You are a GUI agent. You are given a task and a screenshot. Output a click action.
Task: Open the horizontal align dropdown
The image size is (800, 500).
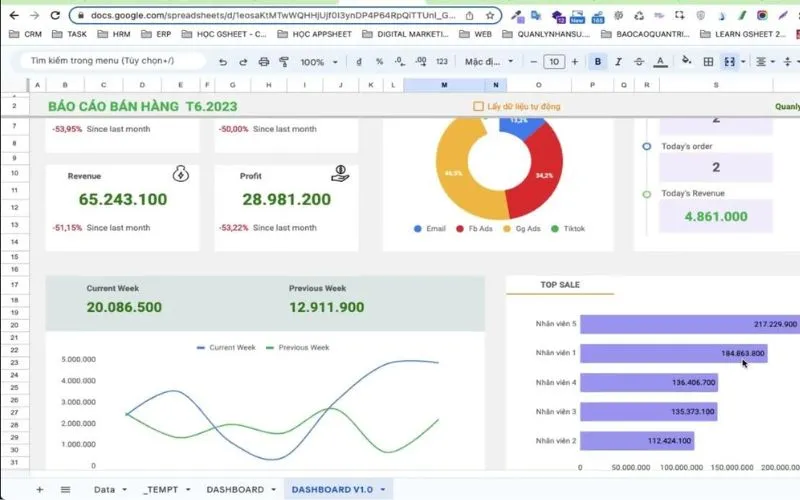coord(765,62)
